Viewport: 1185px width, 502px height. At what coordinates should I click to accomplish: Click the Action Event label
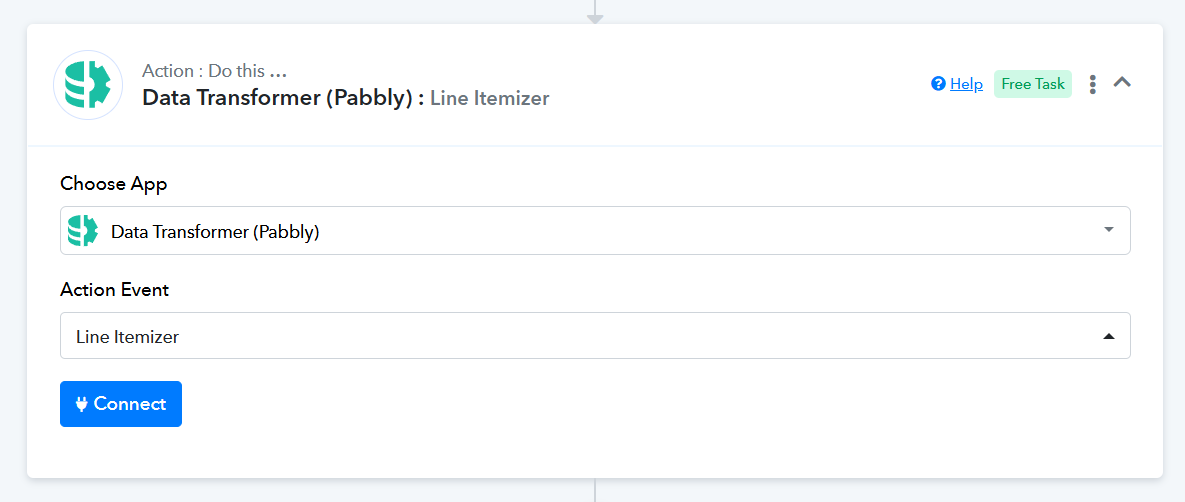(115, 290)
